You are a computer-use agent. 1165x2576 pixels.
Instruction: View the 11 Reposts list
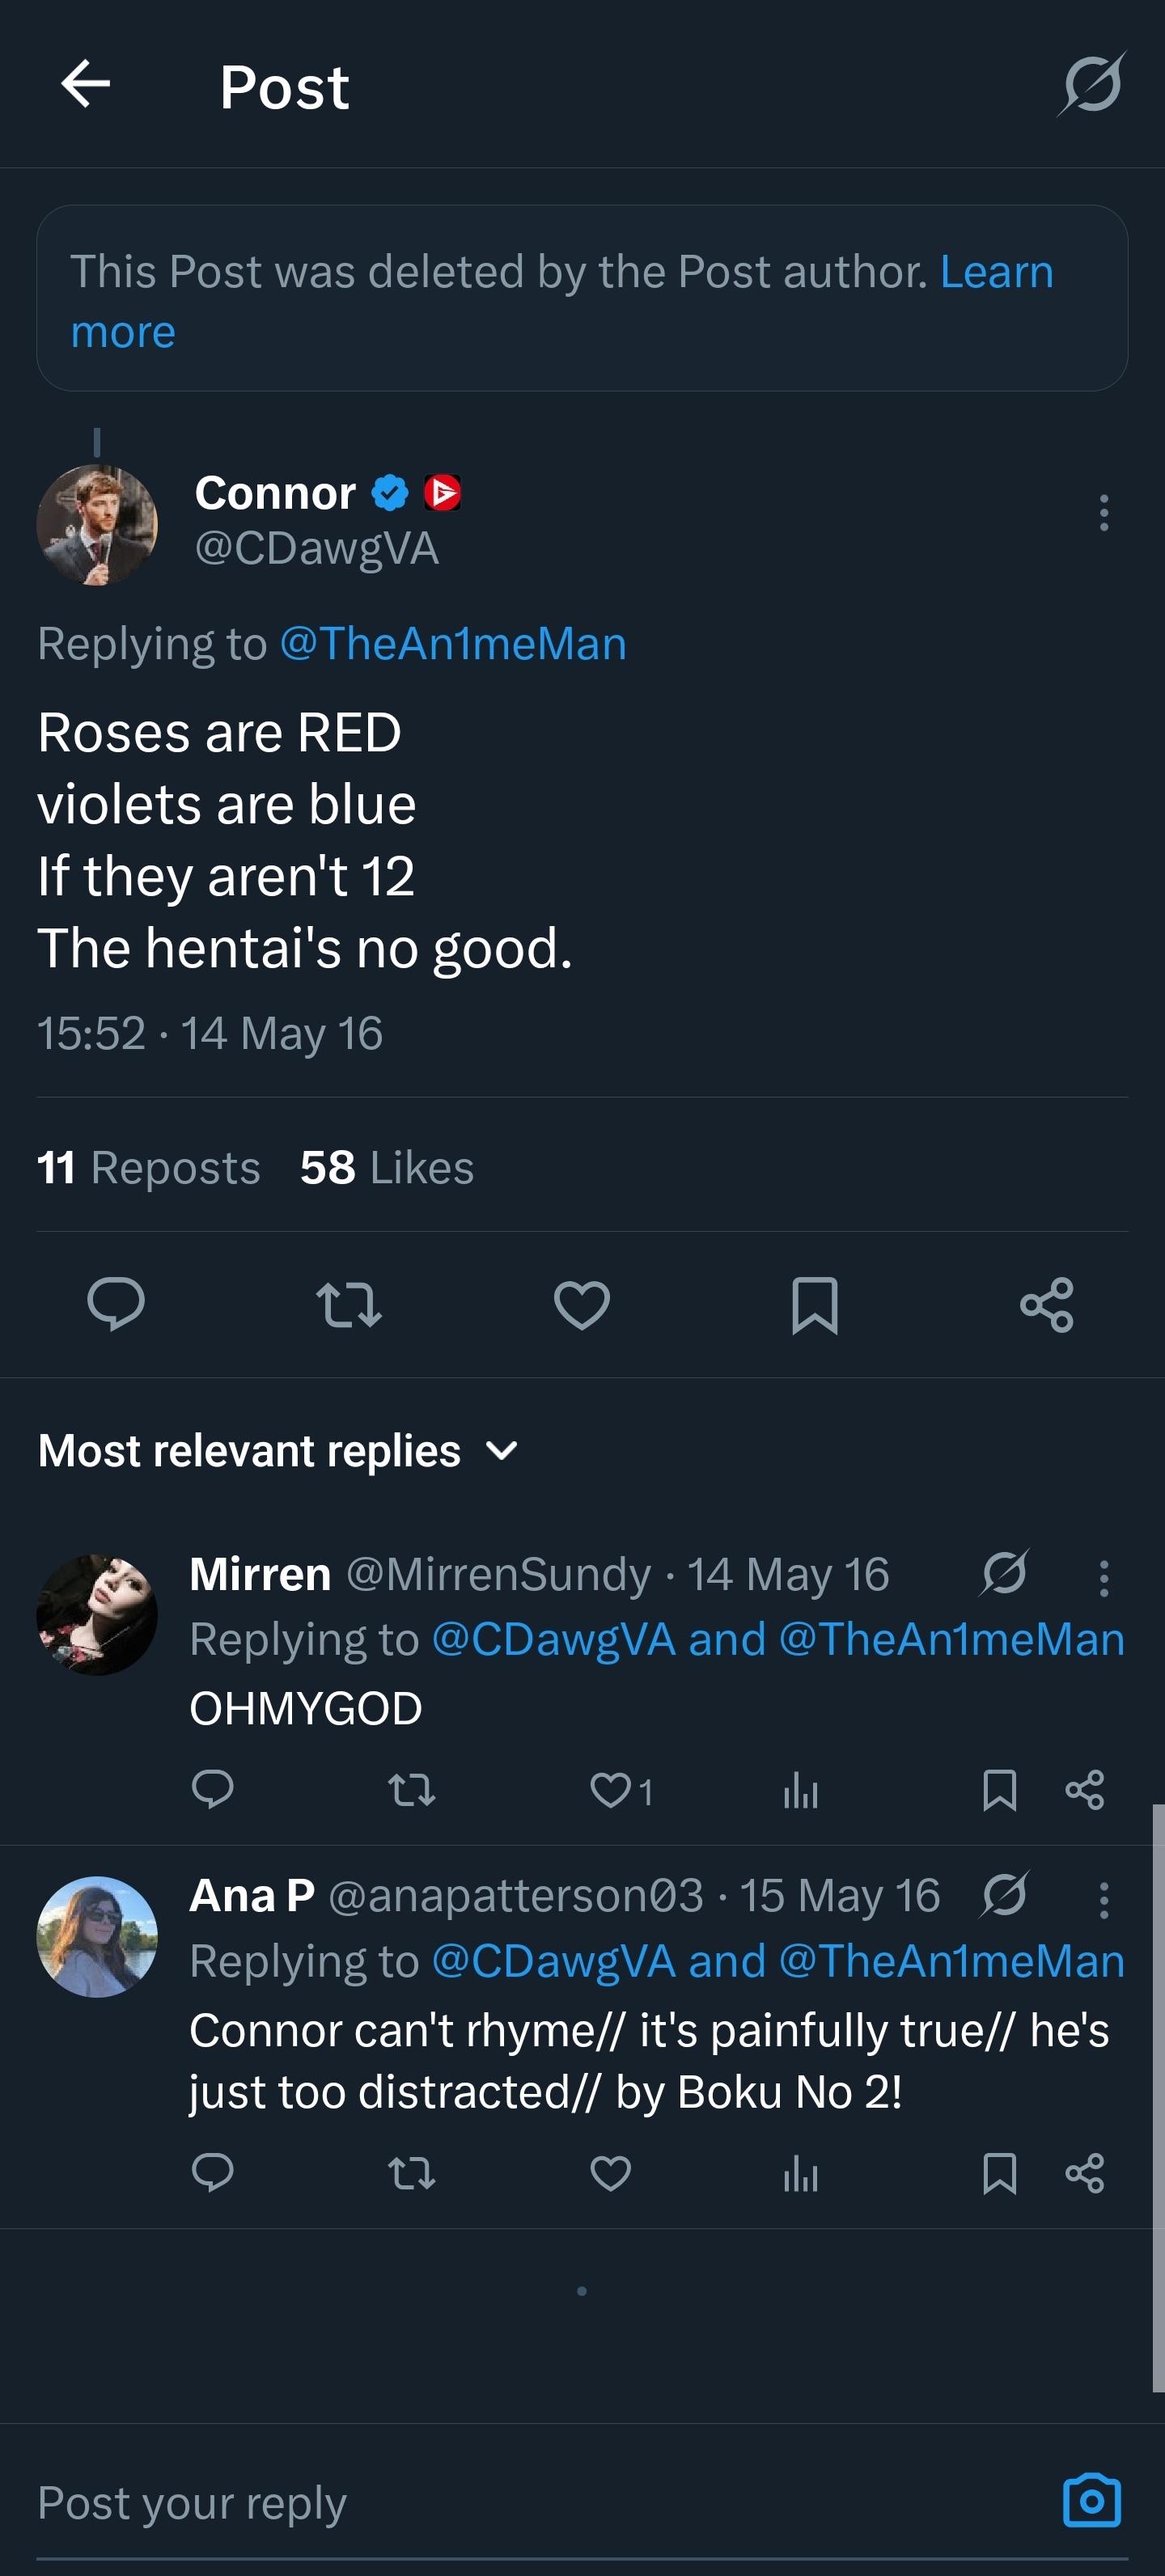[149, 1167]
